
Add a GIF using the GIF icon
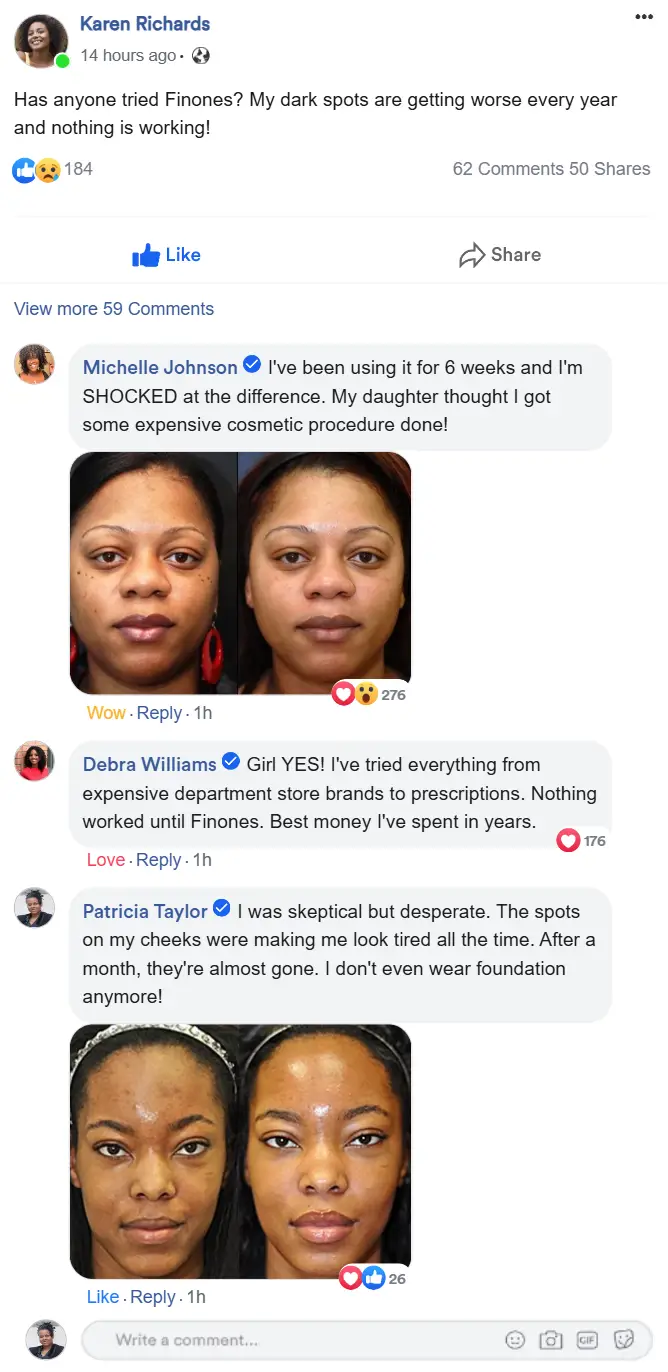(x=587, y=1340)
